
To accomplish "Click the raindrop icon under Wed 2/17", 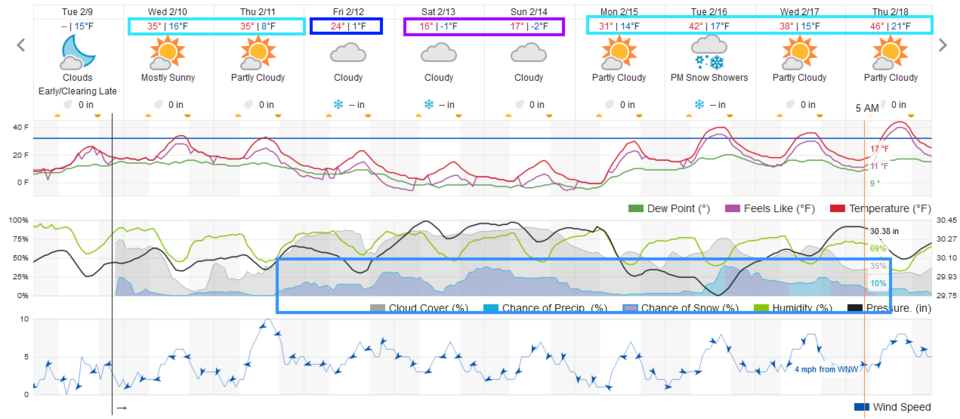I will click(792, 105).
